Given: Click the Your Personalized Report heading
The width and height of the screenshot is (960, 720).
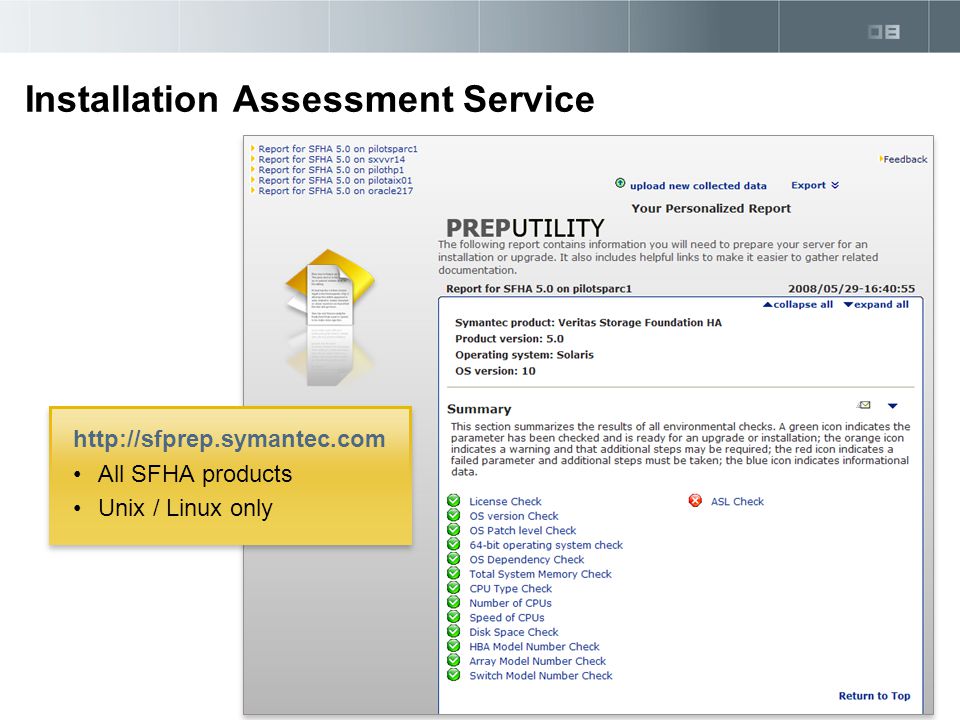Looking at the screenshot, I should coord(711,208).
